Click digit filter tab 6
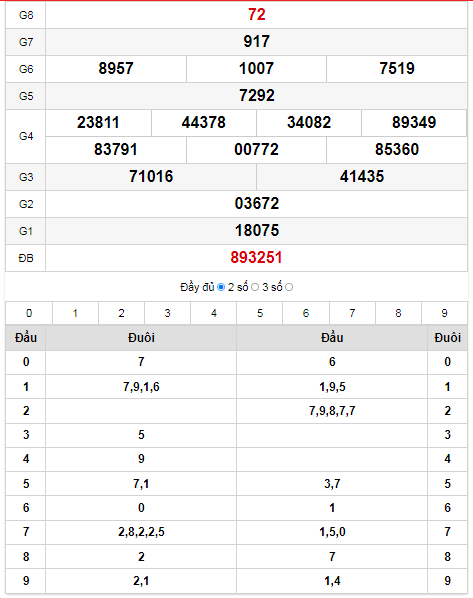 coord(306,313)
